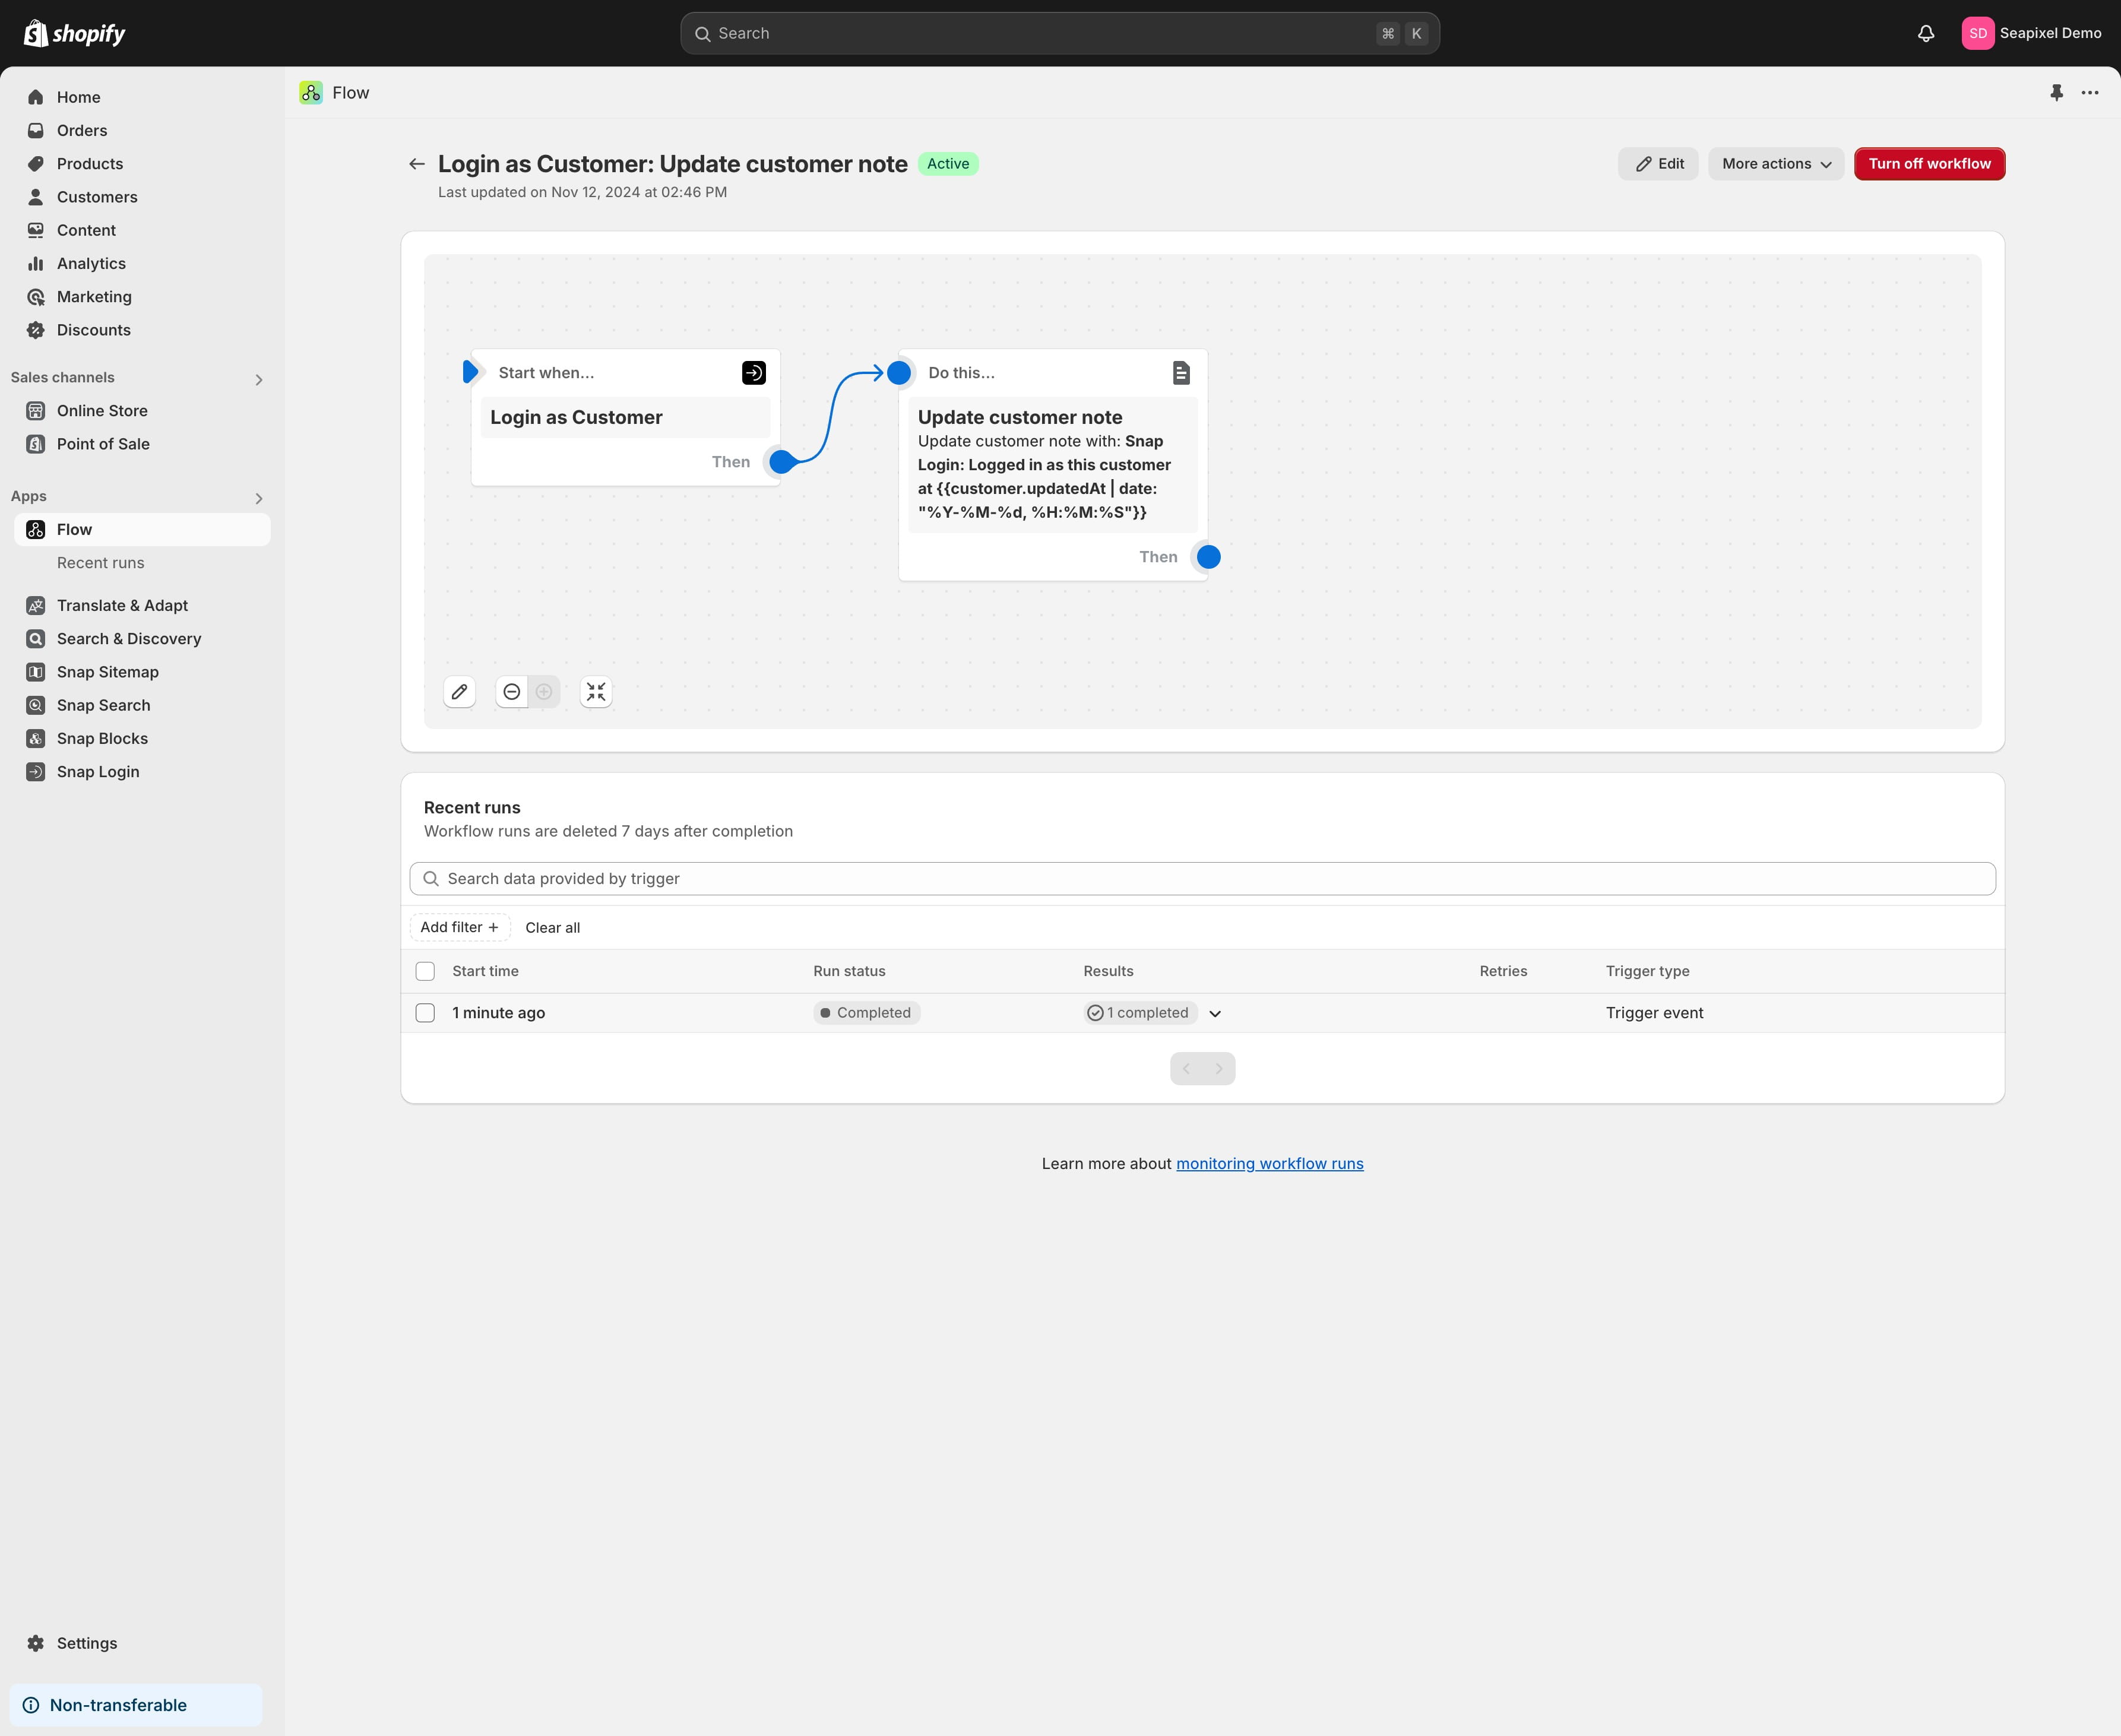Open the notifications bell
The image size is (2121, 1736).
(1925, 33)
